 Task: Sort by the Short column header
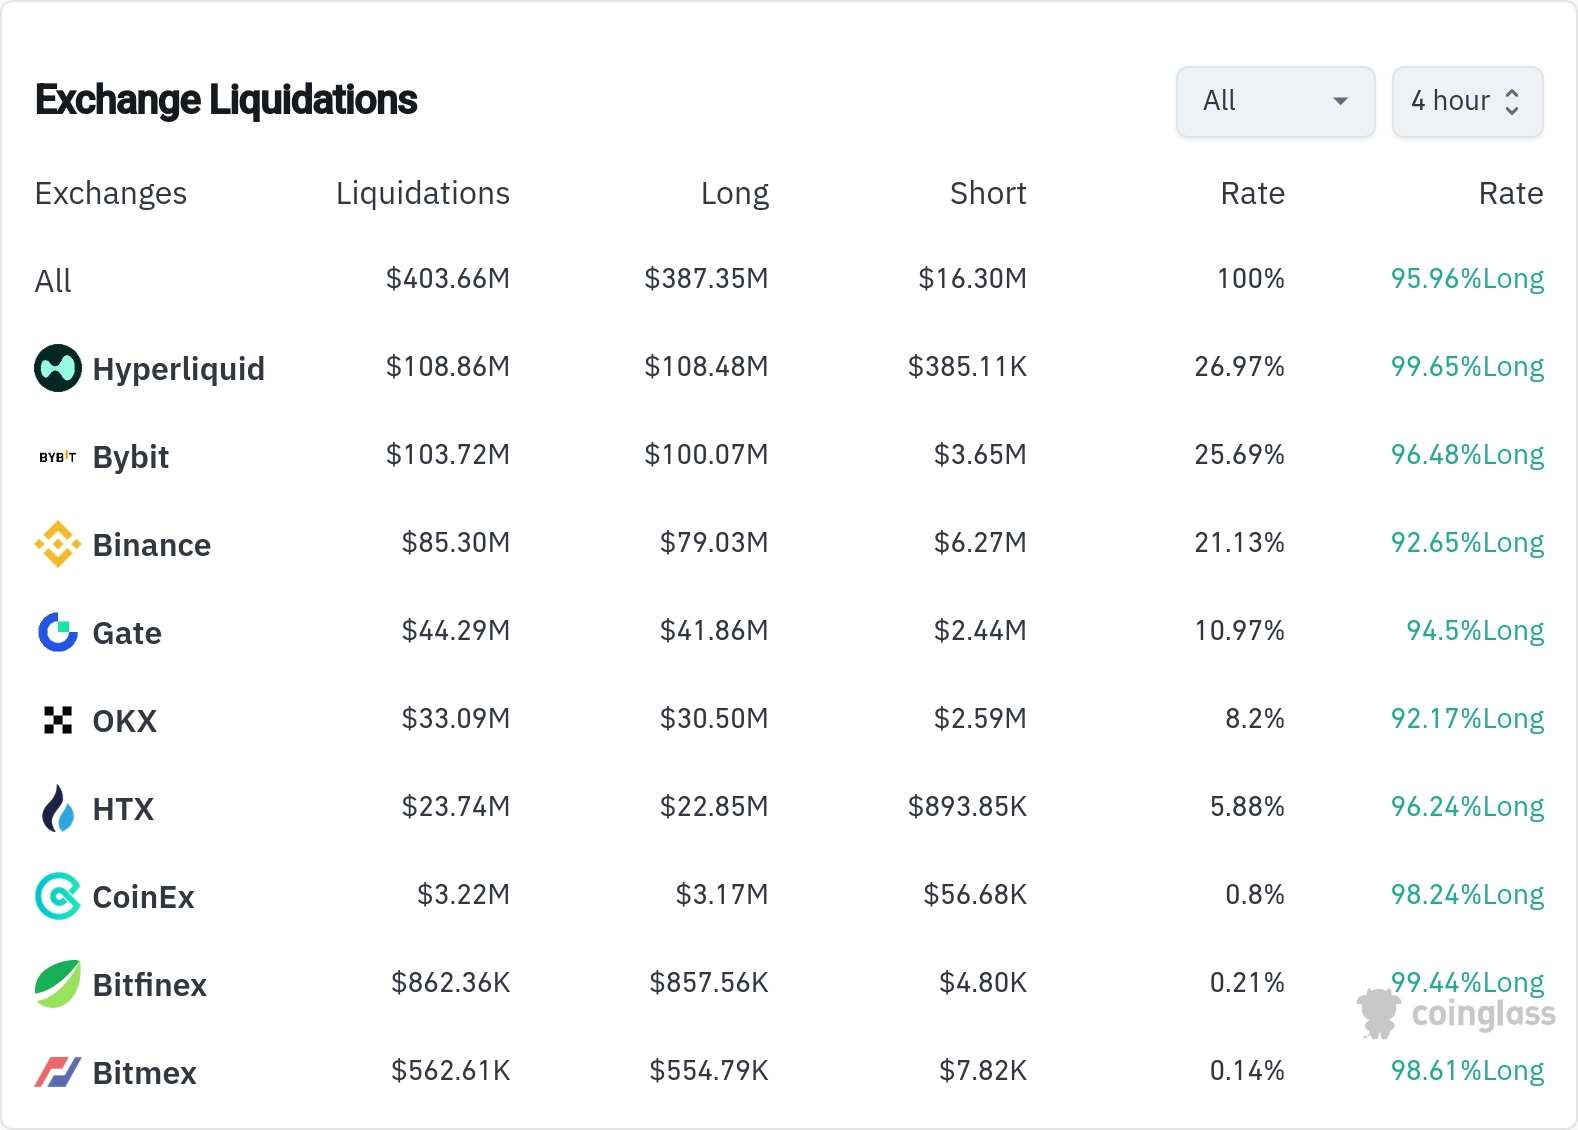987,193
